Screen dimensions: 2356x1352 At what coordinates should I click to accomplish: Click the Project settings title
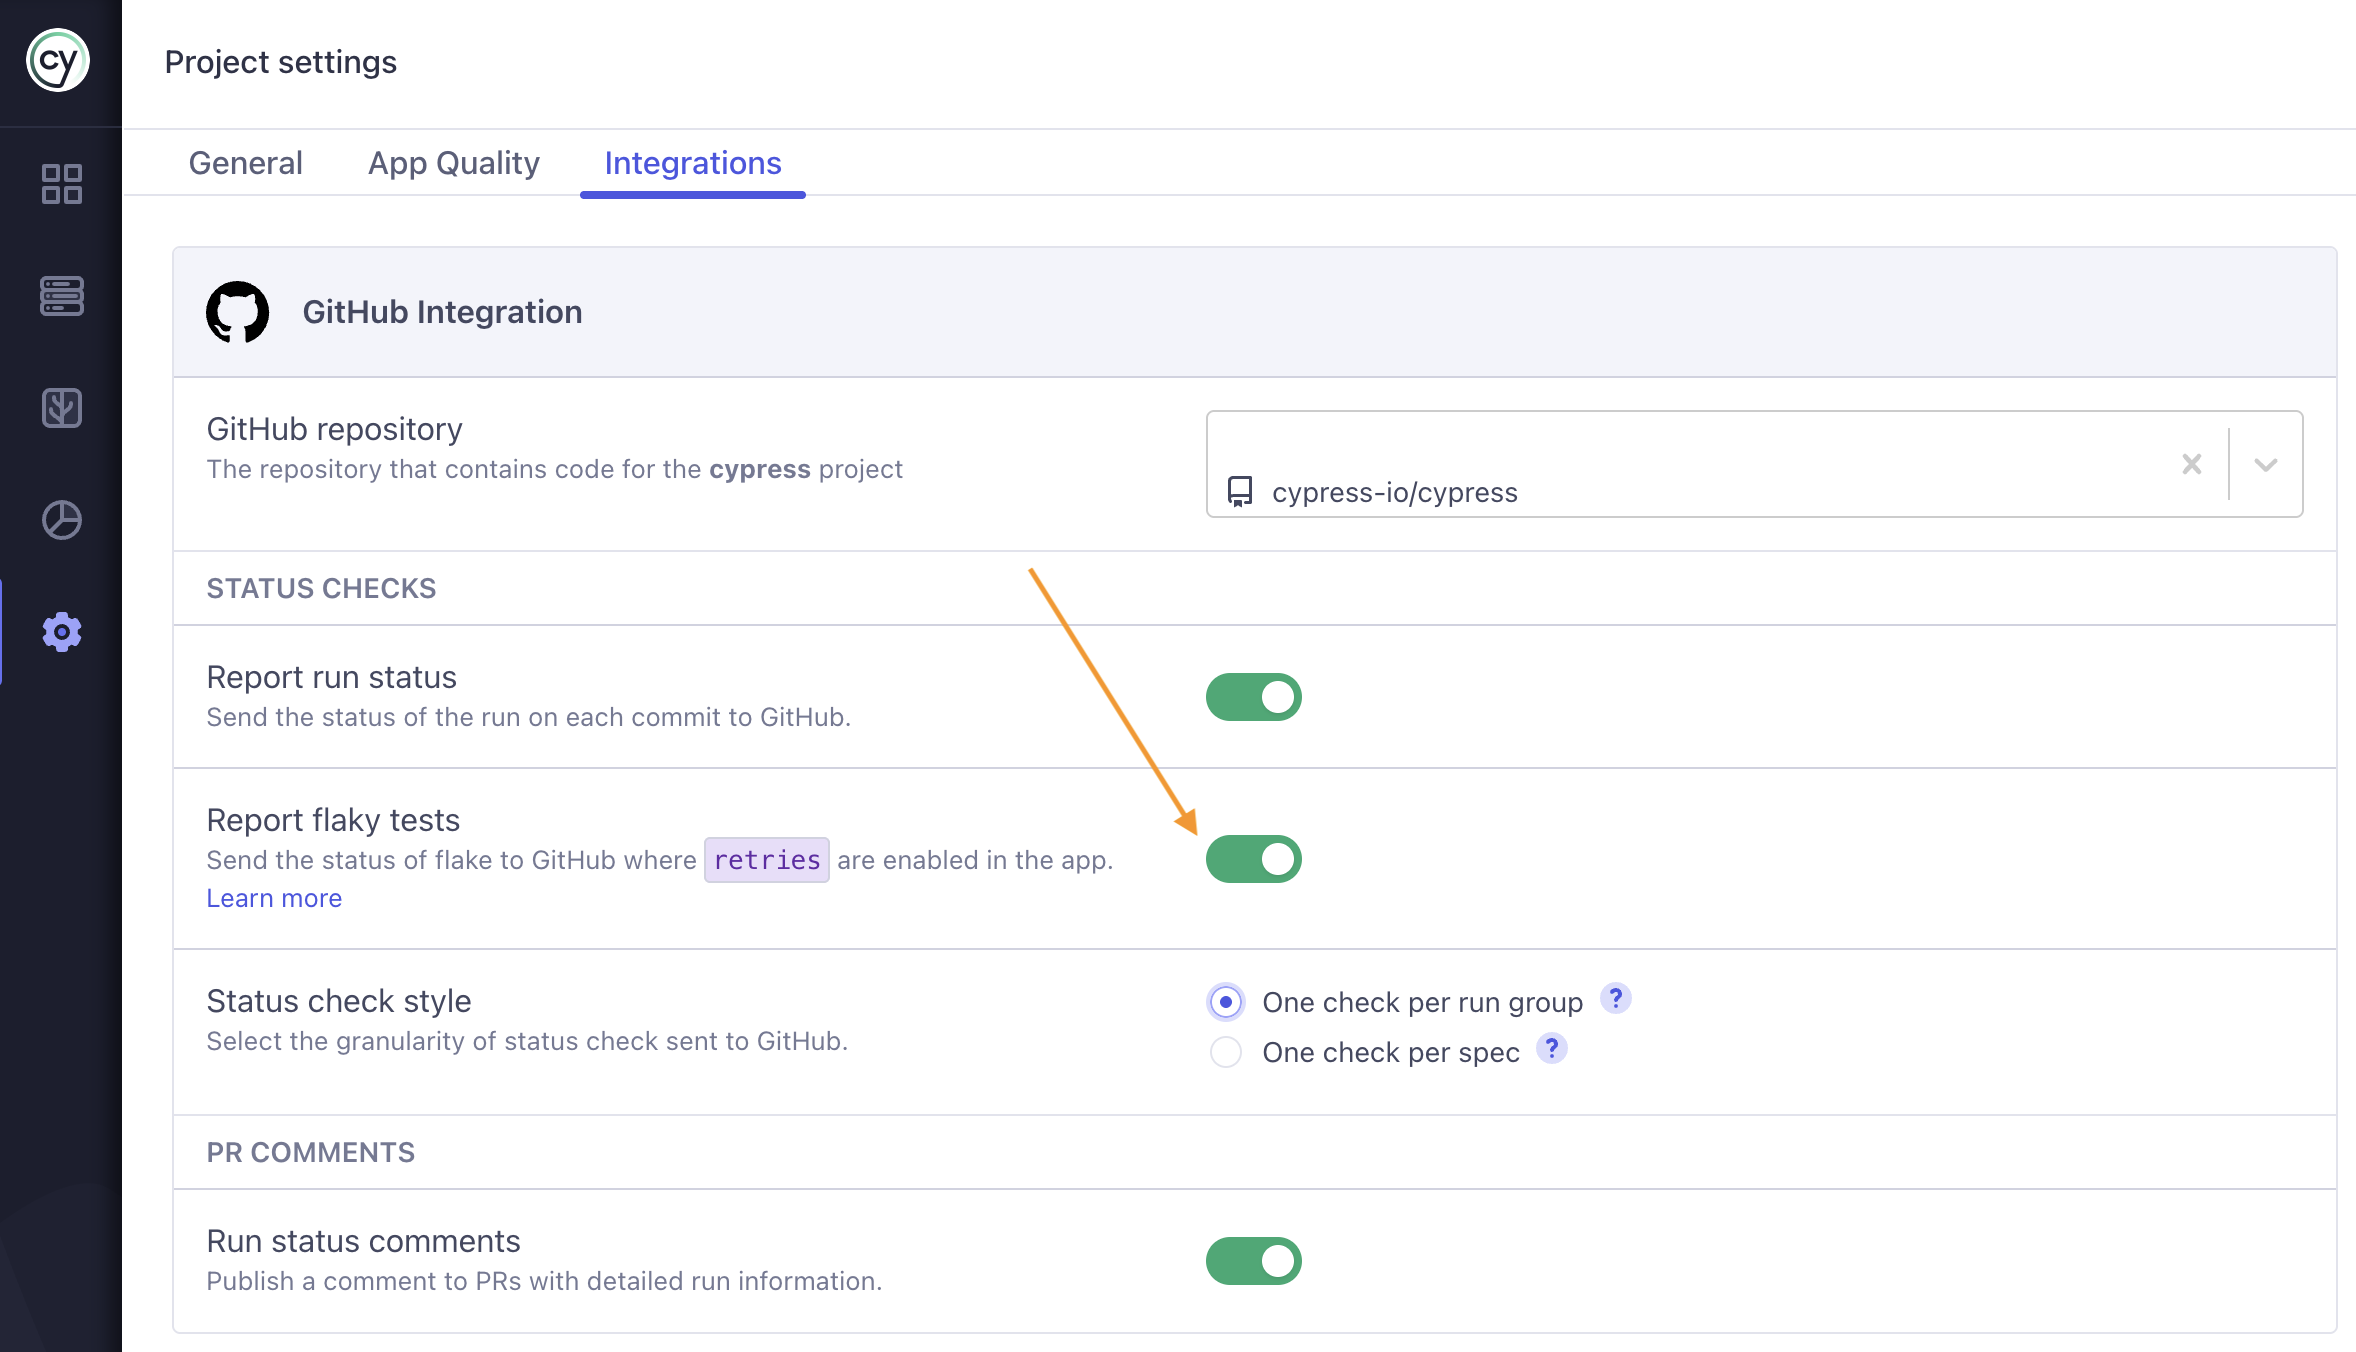(280, 62)
